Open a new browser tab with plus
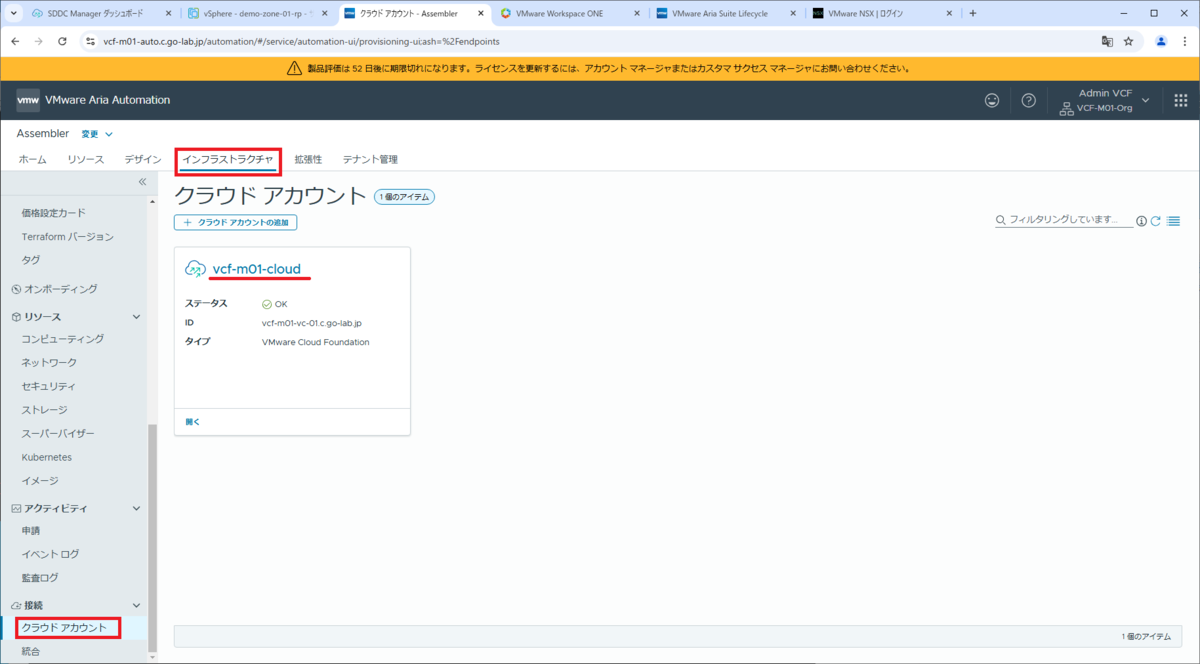Image resolution: width=1200 pixels, height=664 pixels. coord(973,13)
